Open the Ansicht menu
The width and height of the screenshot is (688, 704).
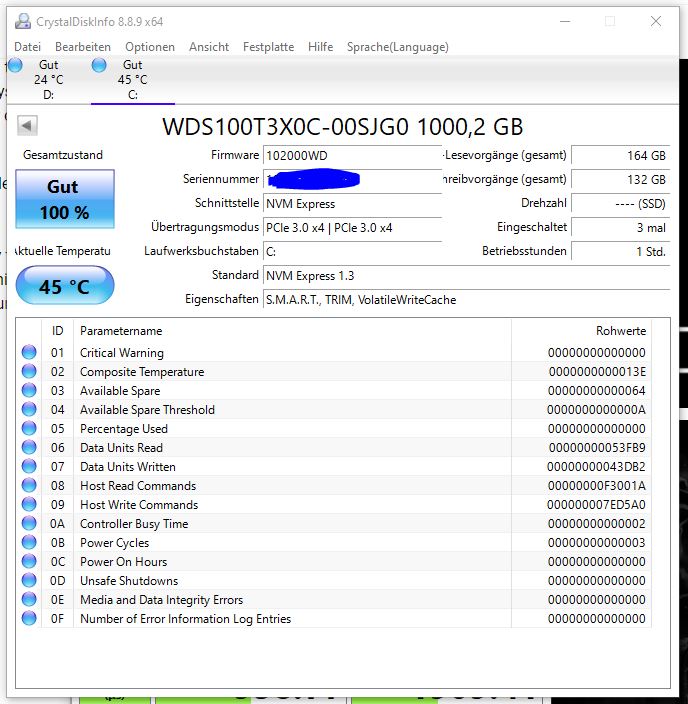[x=209, y=47]
